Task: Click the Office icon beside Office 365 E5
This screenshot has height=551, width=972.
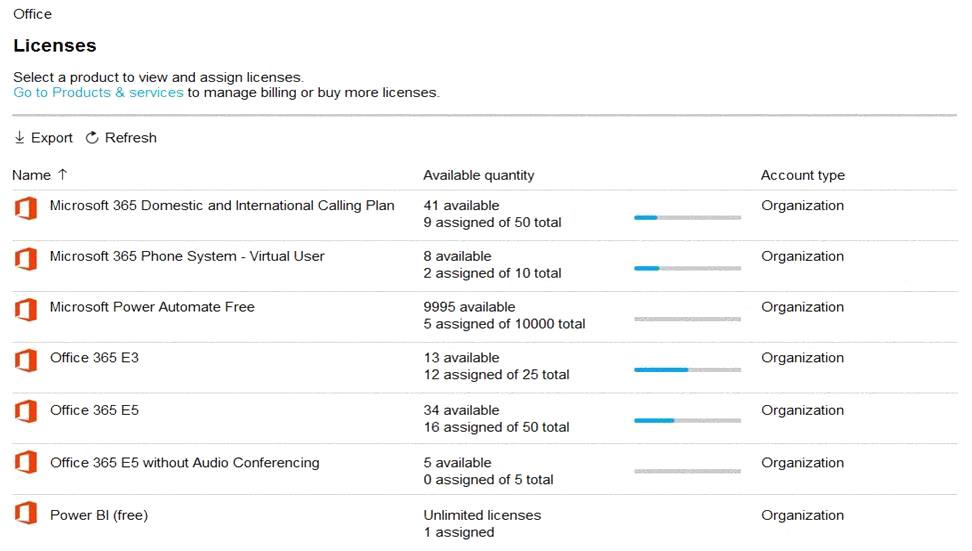Action: click(x=25, y=412)
